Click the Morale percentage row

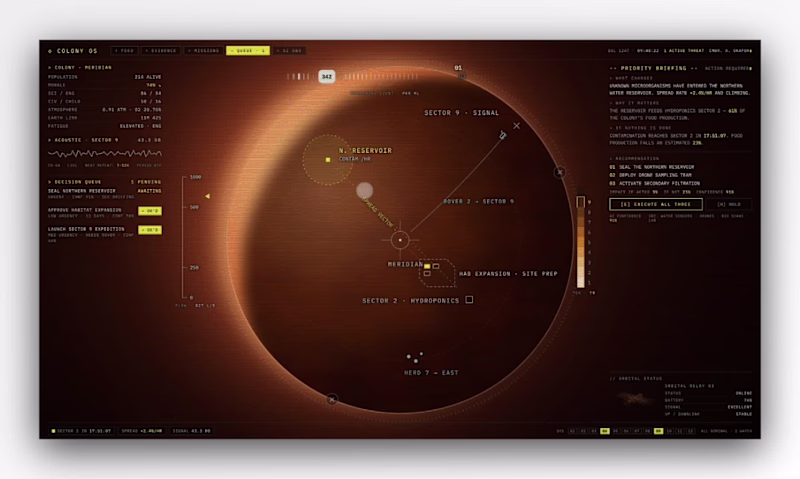105,85
